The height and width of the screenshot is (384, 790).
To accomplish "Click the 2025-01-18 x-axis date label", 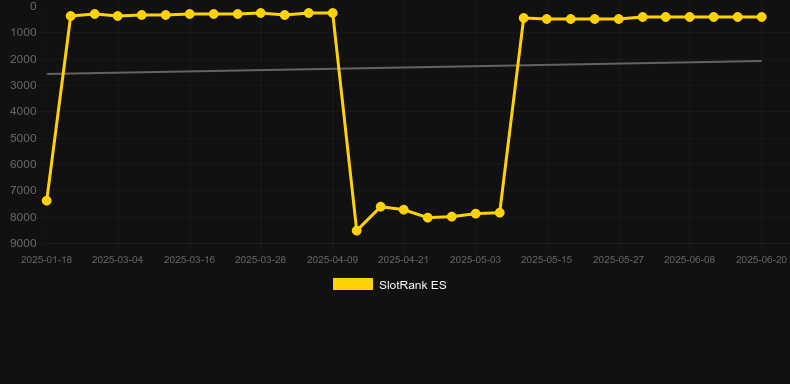I will (x=46, y=260).
